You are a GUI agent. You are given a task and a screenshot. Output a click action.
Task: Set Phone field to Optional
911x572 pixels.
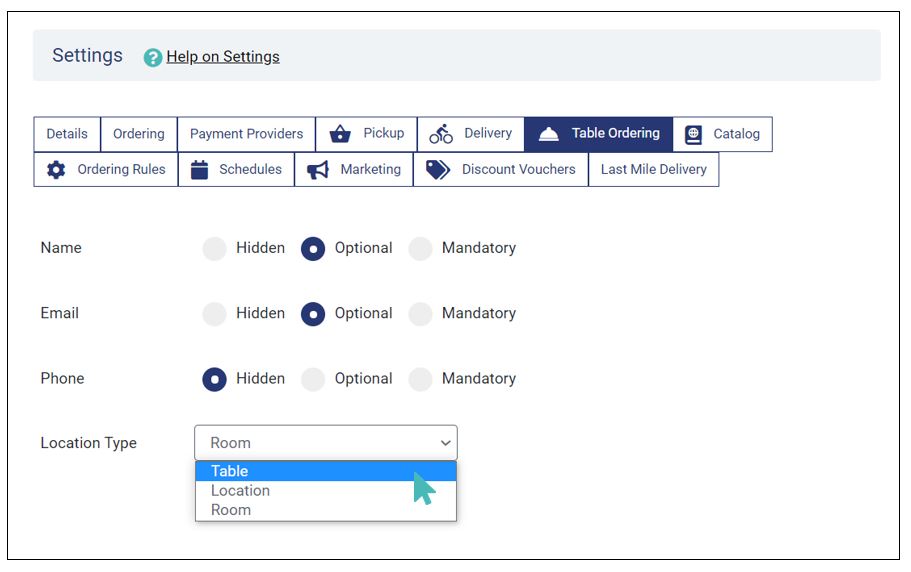point(313,379)
